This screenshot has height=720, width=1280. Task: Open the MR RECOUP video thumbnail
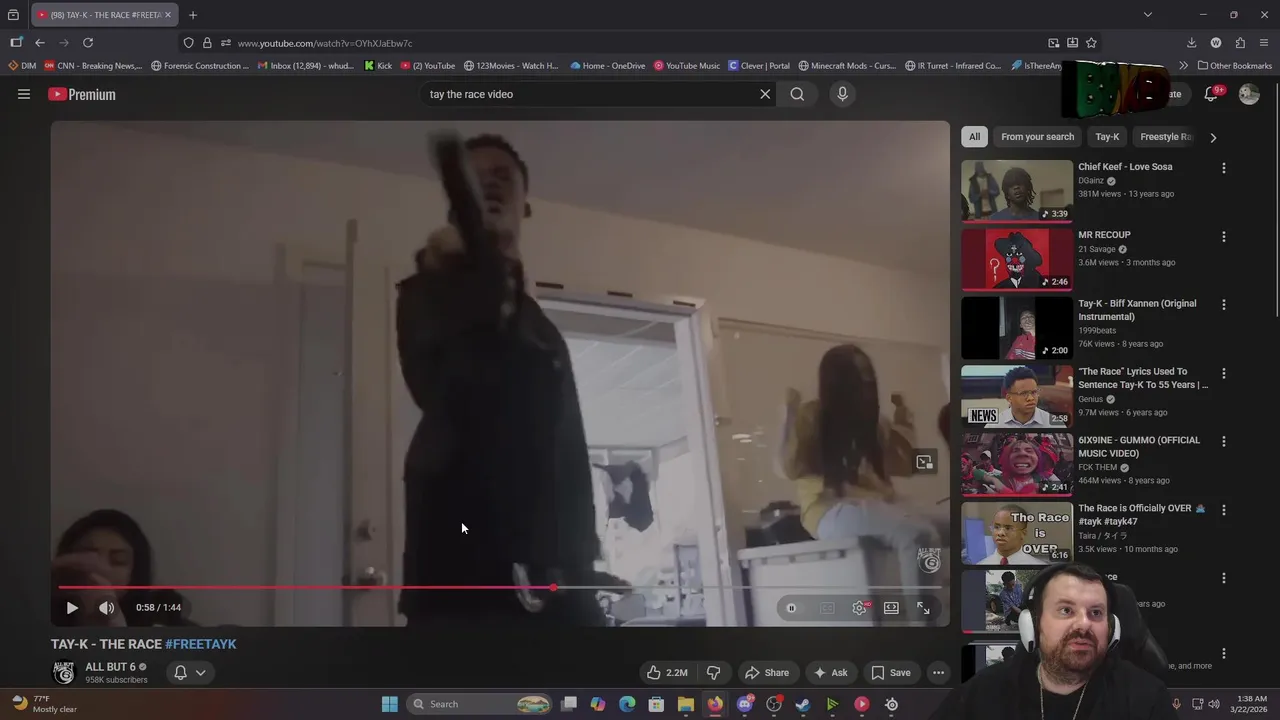point(1017,259)
